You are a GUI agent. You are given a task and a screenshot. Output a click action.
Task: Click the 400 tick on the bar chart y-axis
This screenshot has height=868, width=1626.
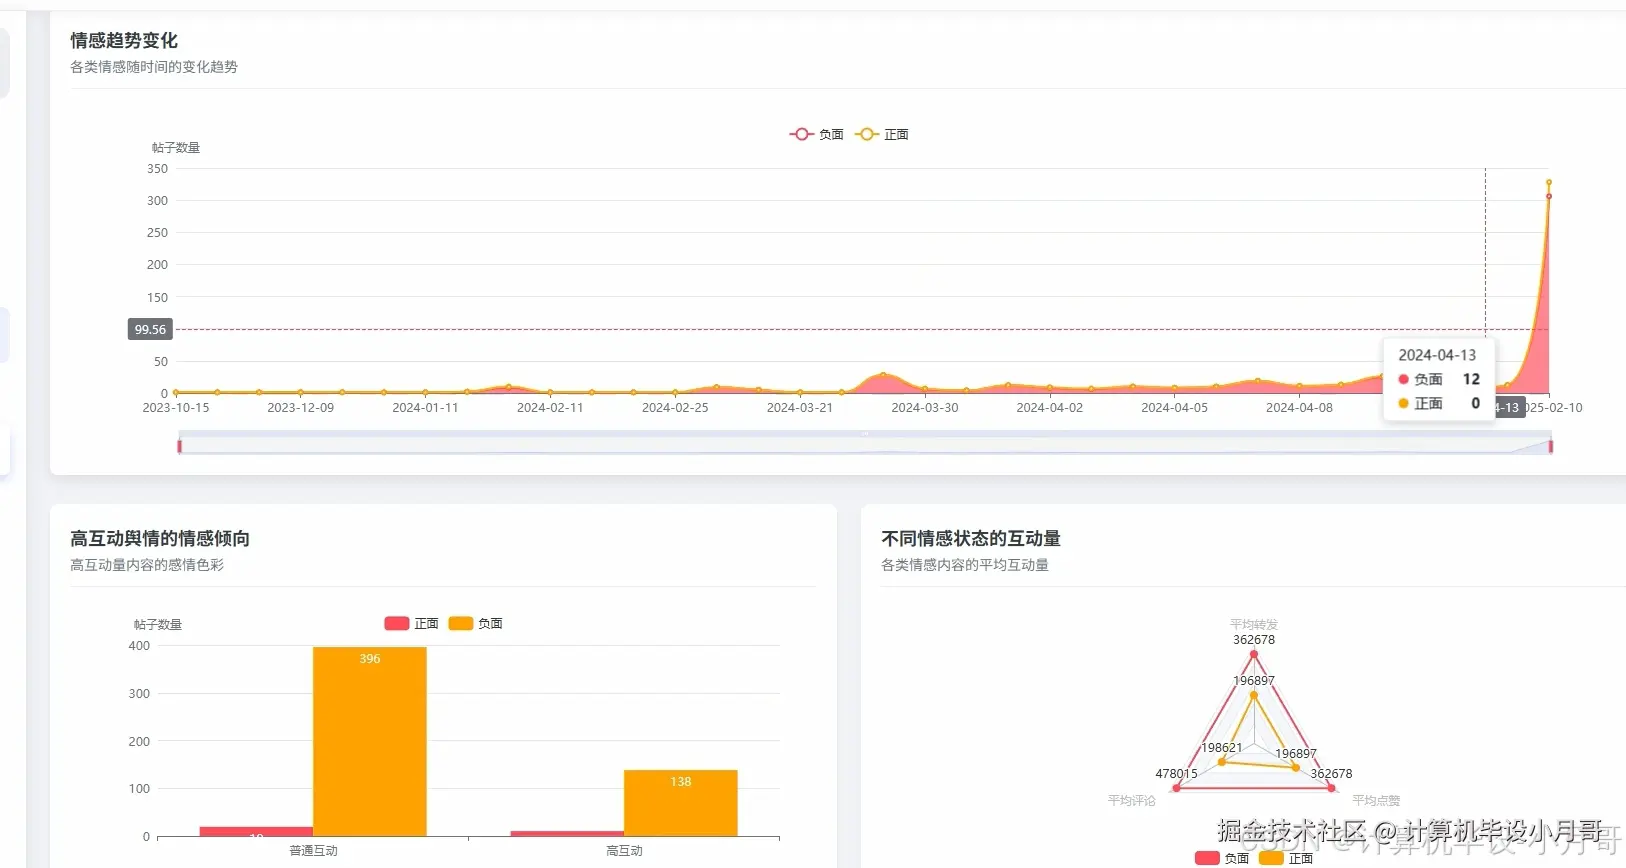pyautogui.click(x=139, y=646)
